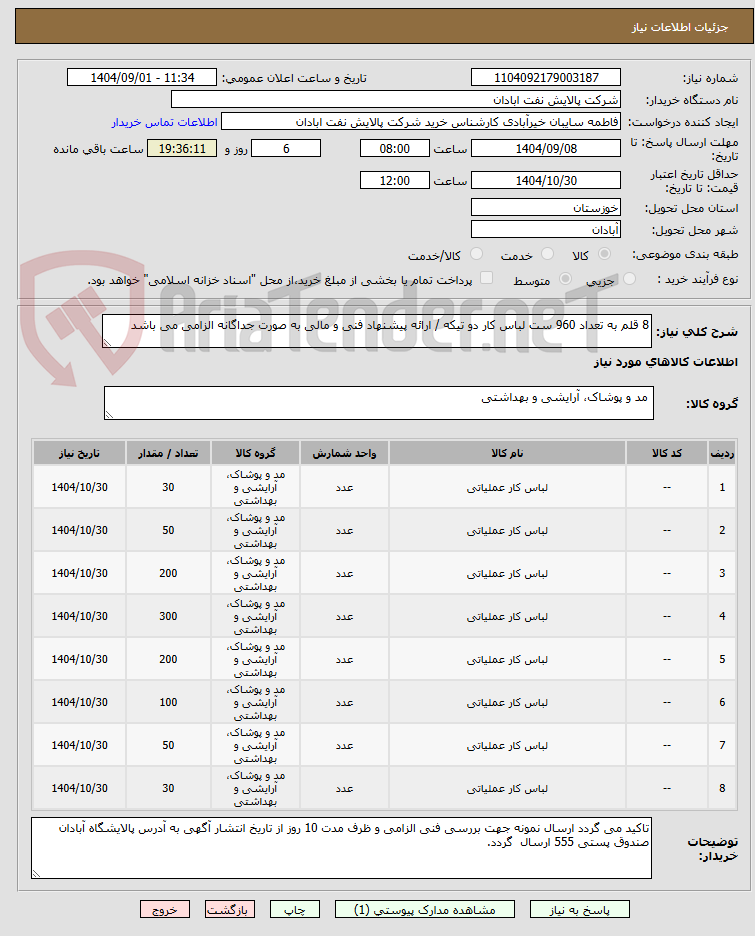755x936 pixels.
Task: Click the response deadline time 08:00
Action: (395, 149)
